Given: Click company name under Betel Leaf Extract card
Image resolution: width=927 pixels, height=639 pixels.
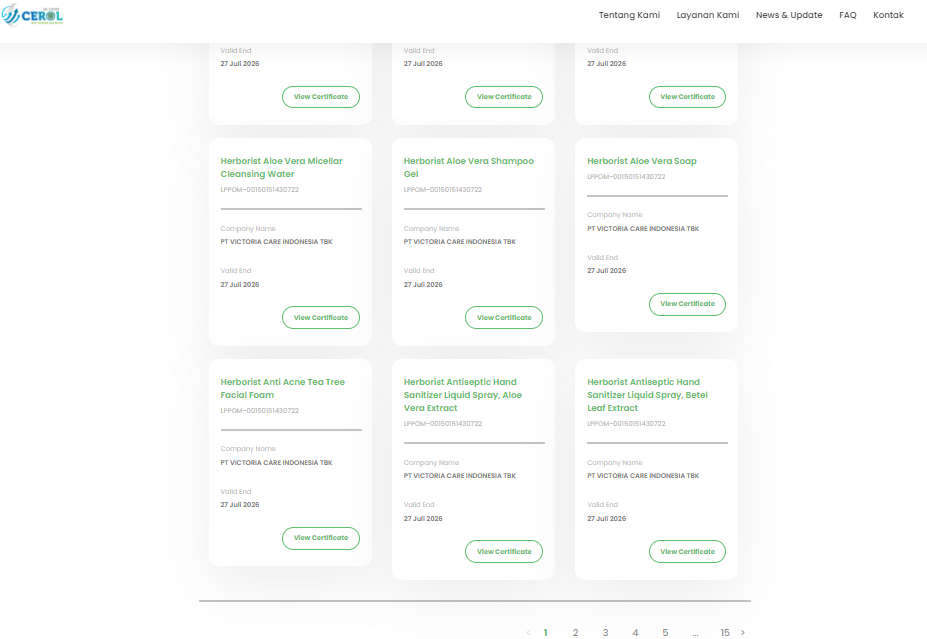Looking at the screenshot, I should (643, 476).
